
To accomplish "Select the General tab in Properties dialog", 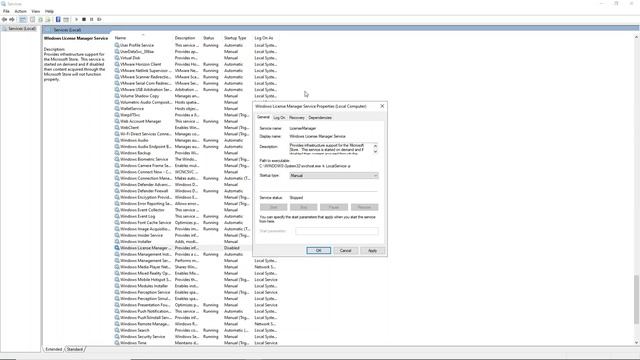I will (x=263, y=117).
